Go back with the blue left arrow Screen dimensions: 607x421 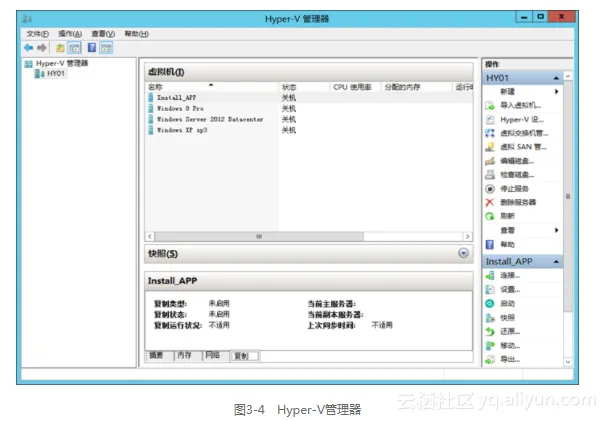tap(28, 48)
